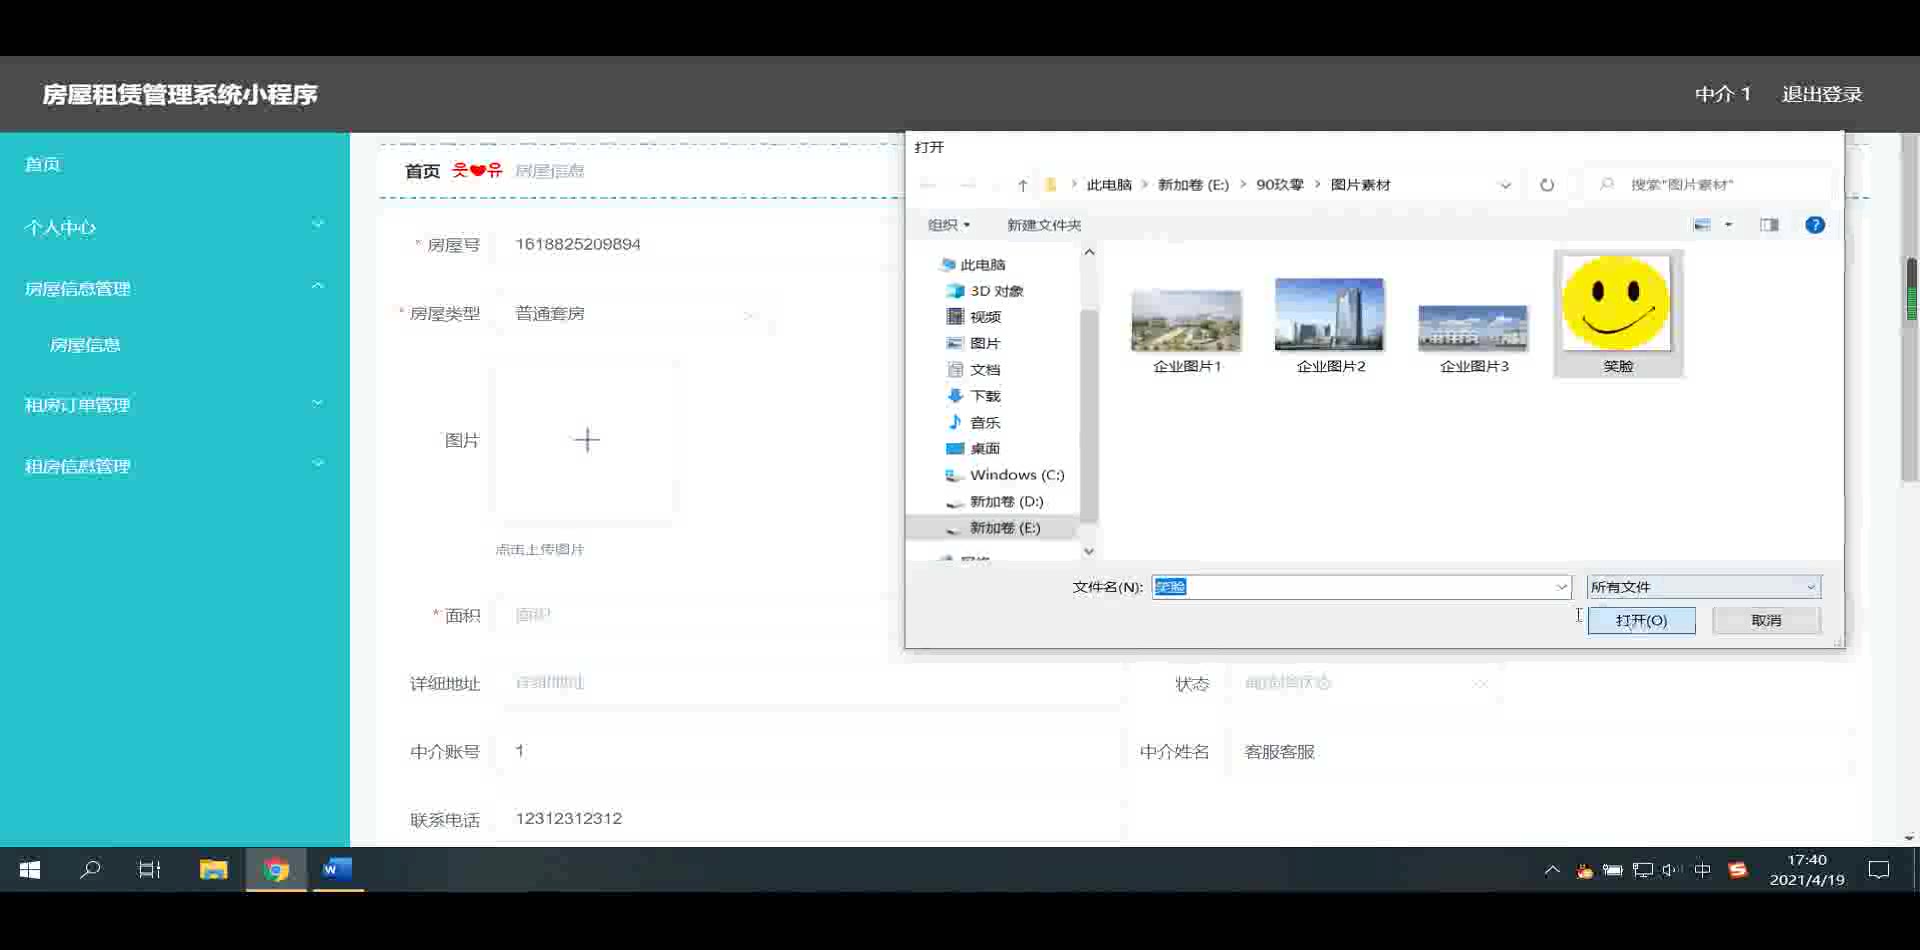
Task: Open File Explorer from the taskbar
Action: (x=213, y=870)
